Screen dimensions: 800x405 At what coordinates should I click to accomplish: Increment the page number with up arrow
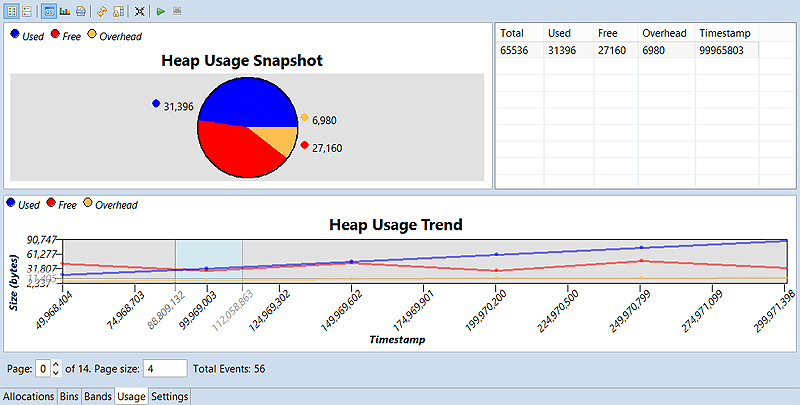pyautogui.click(x=56, y=363)
